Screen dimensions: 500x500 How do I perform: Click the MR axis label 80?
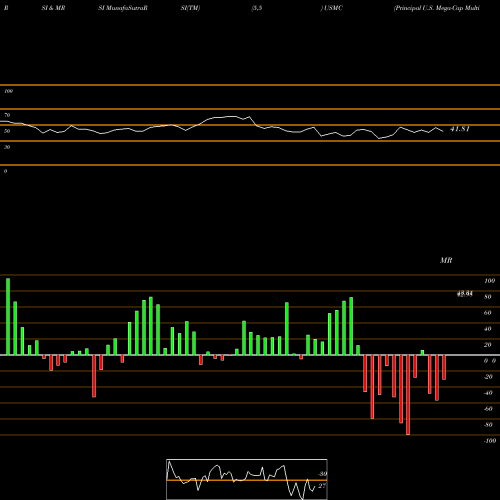(x=487, y=297)
